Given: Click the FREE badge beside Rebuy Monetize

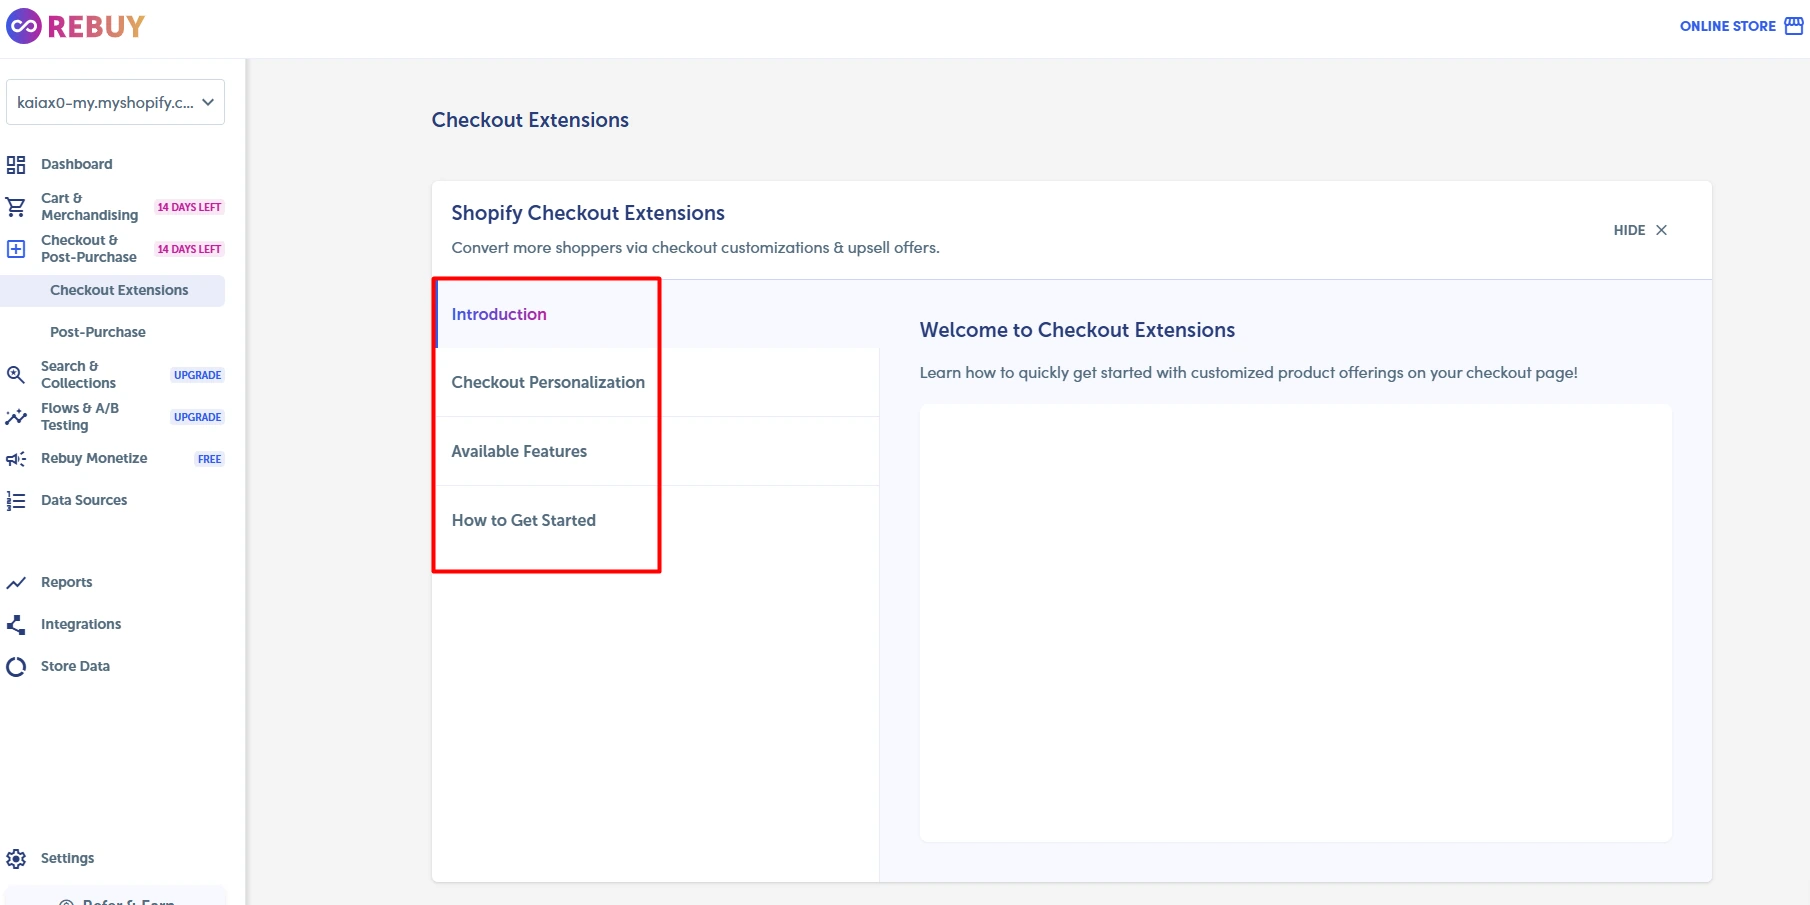Looking at the screenshot, I should [209, 459].
